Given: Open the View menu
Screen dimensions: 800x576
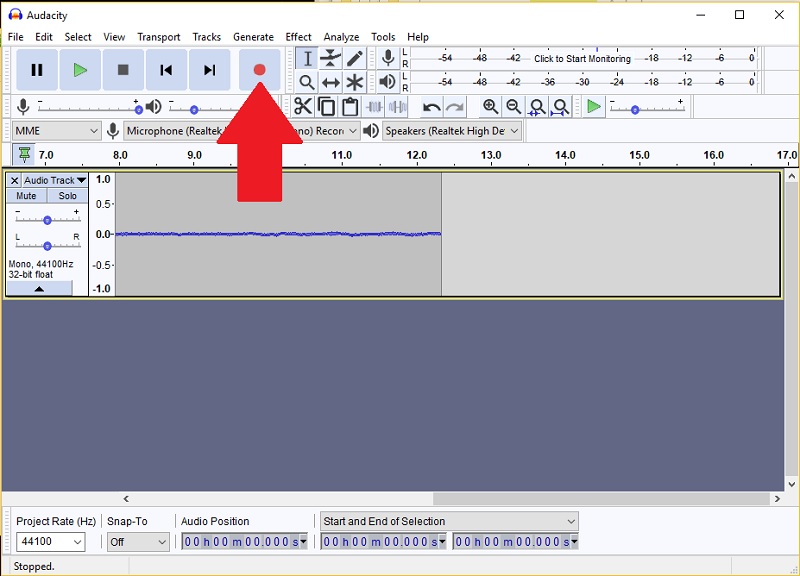Looking at the screenshot, I should [x=114, y=37].
